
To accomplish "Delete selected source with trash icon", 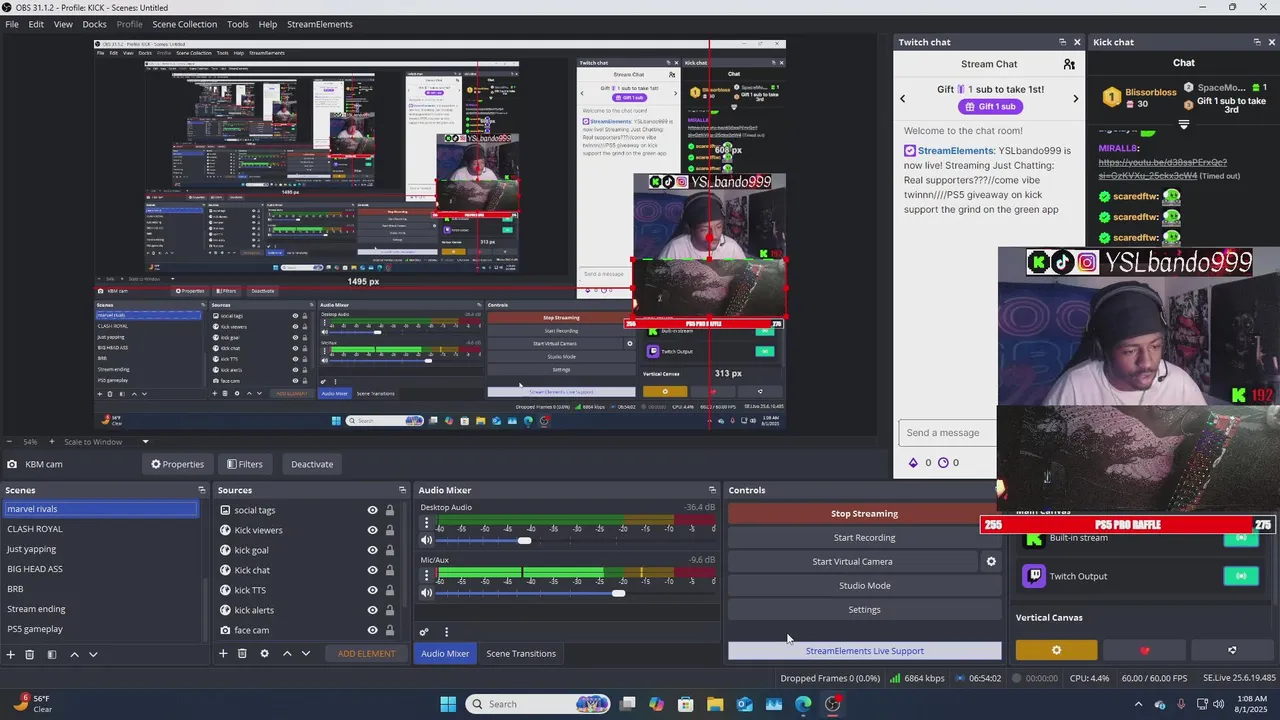I will (242, 654).
